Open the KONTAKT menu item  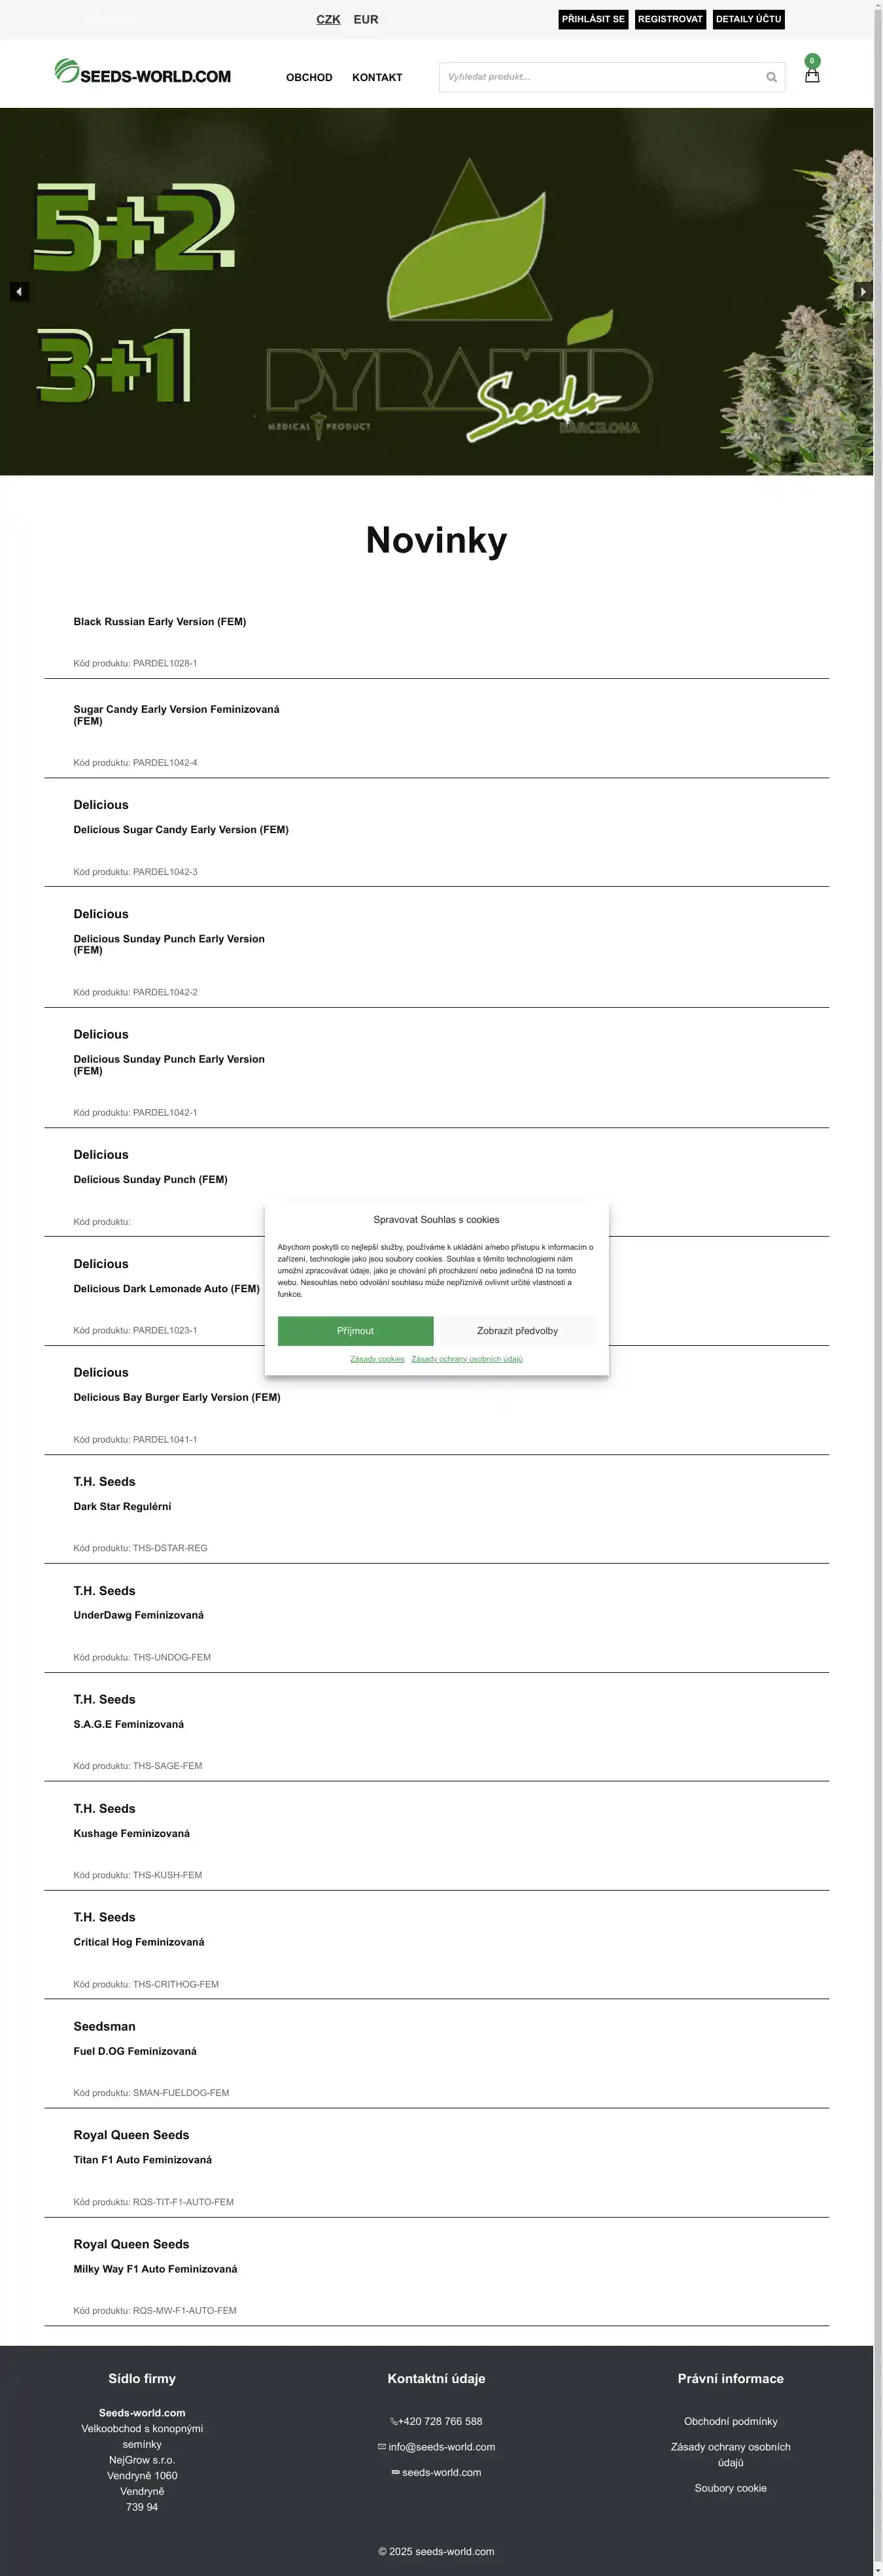pos(377,77)
